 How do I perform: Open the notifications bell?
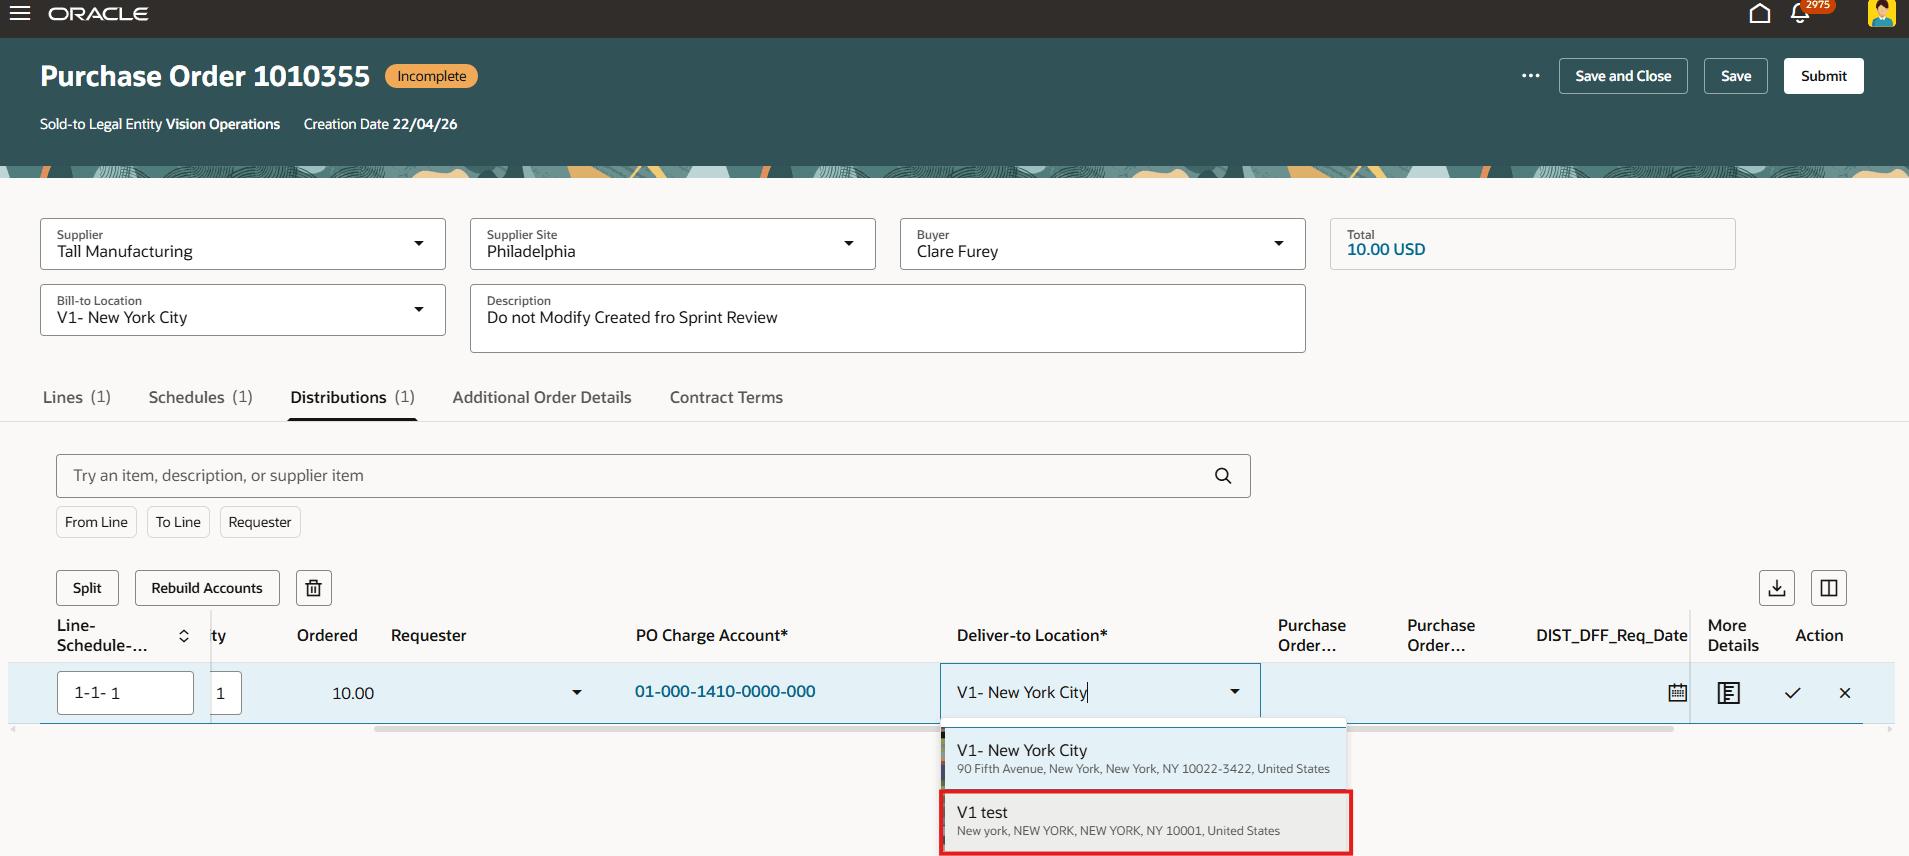click(x=1799, y=13)
